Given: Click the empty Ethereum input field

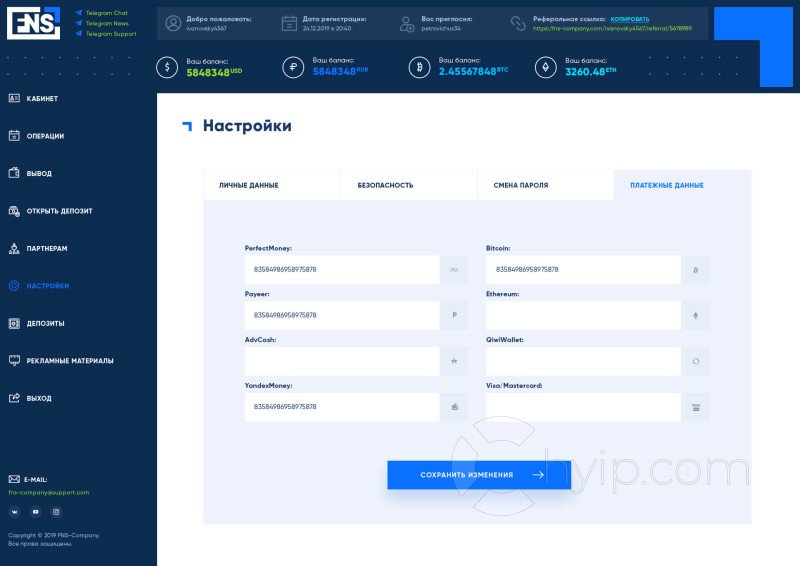Looking at the screenshot, I should click(x=583, y=315).
